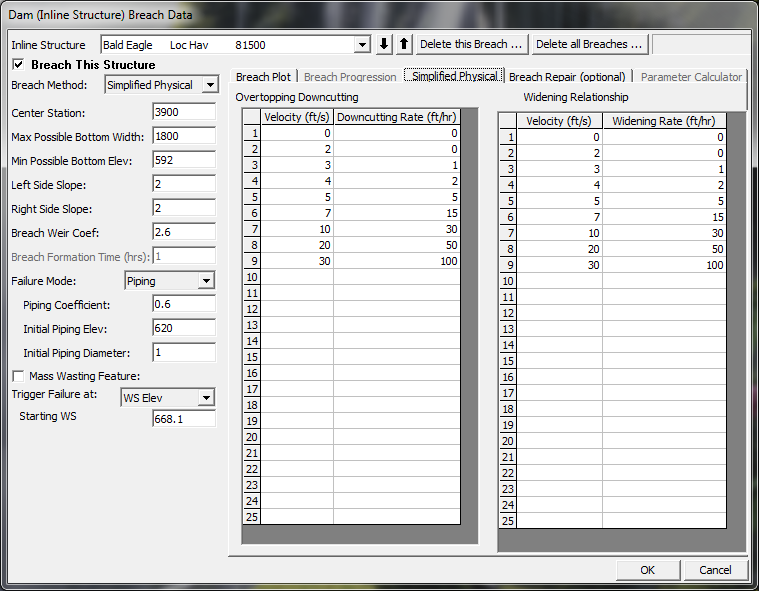The height and width of the screenshot is (591, 759).
Task: Open the Failure Mode dropdown
Action: [x=206, y=282]
